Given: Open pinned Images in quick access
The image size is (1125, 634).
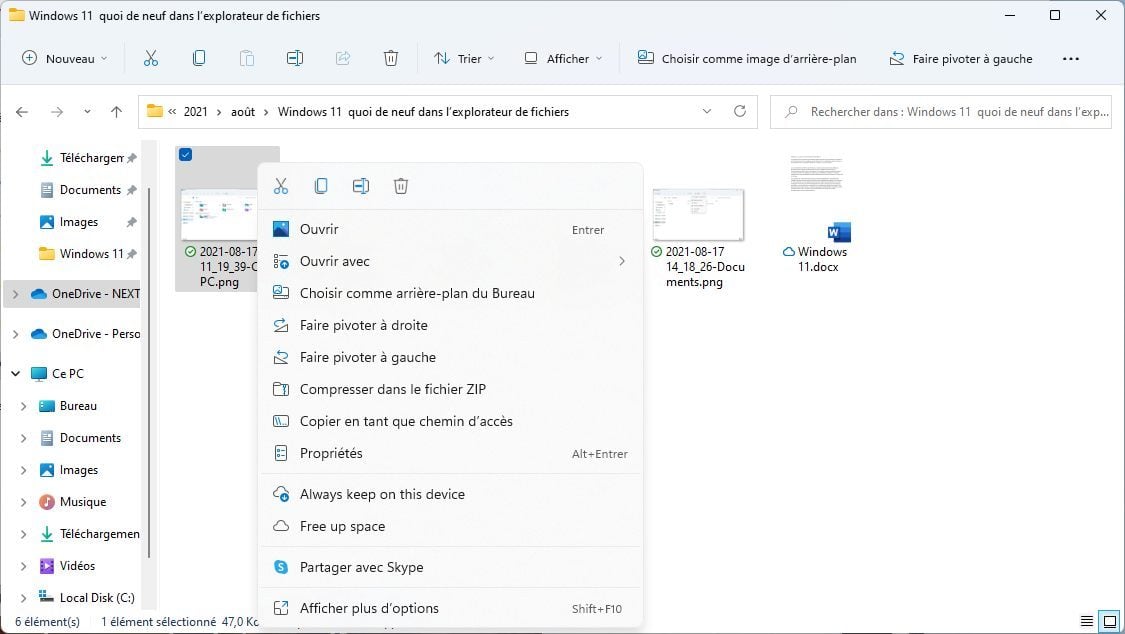Looking at the screenshot, I should [88, 222].
